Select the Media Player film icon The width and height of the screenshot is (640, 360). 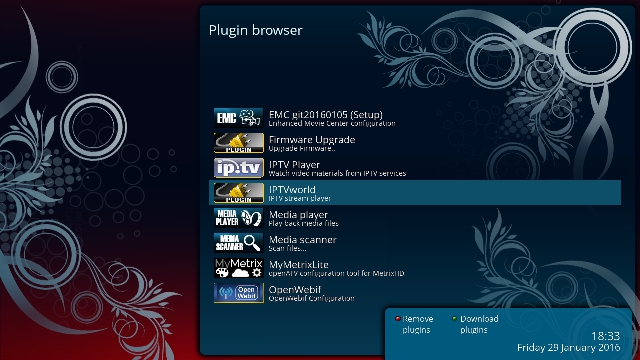pos(238,218)
